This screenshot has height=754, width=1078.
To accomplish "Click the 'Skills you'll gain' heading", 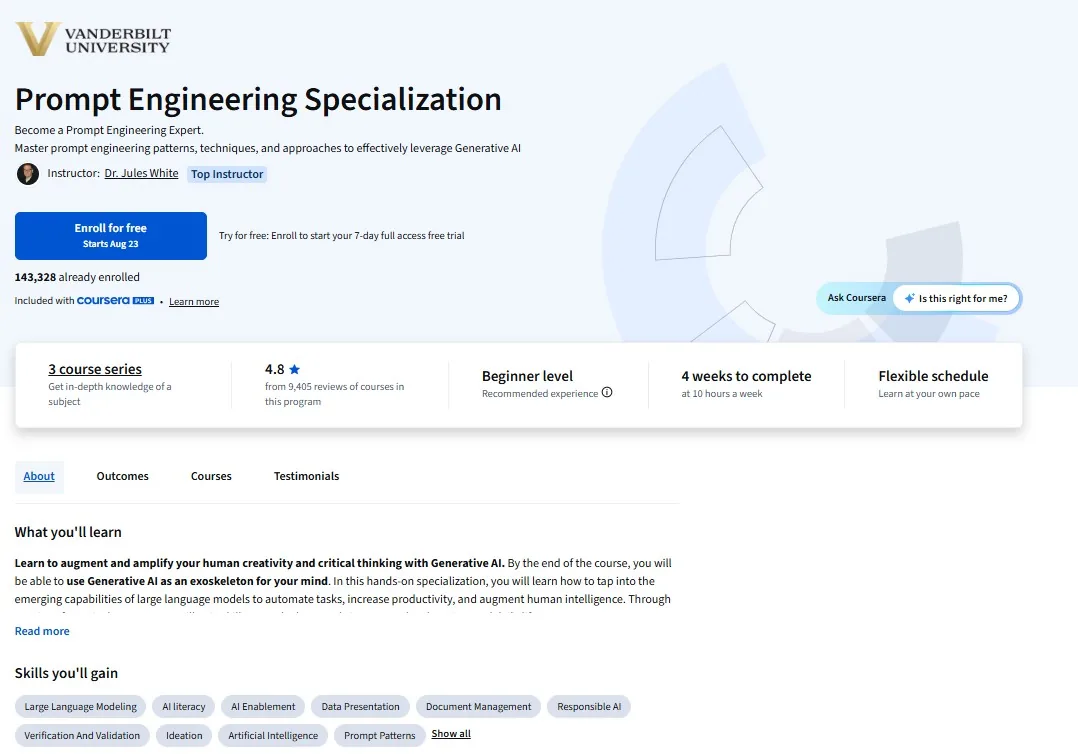I will click(x=66, y=673).
